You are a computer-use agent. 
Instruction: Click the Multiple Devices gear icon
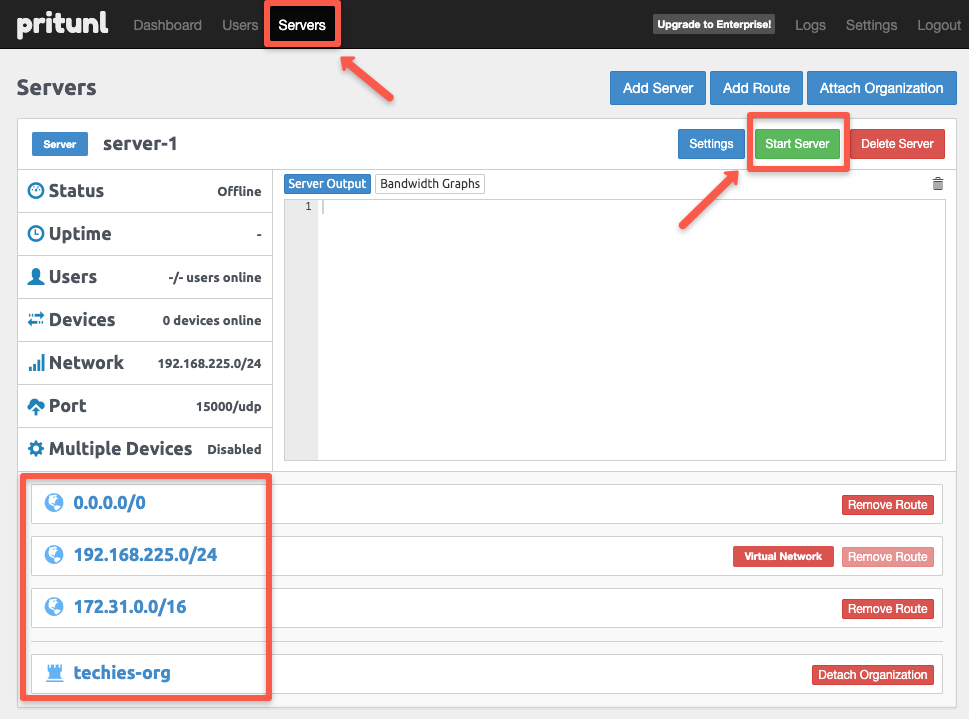pos(36,449)
